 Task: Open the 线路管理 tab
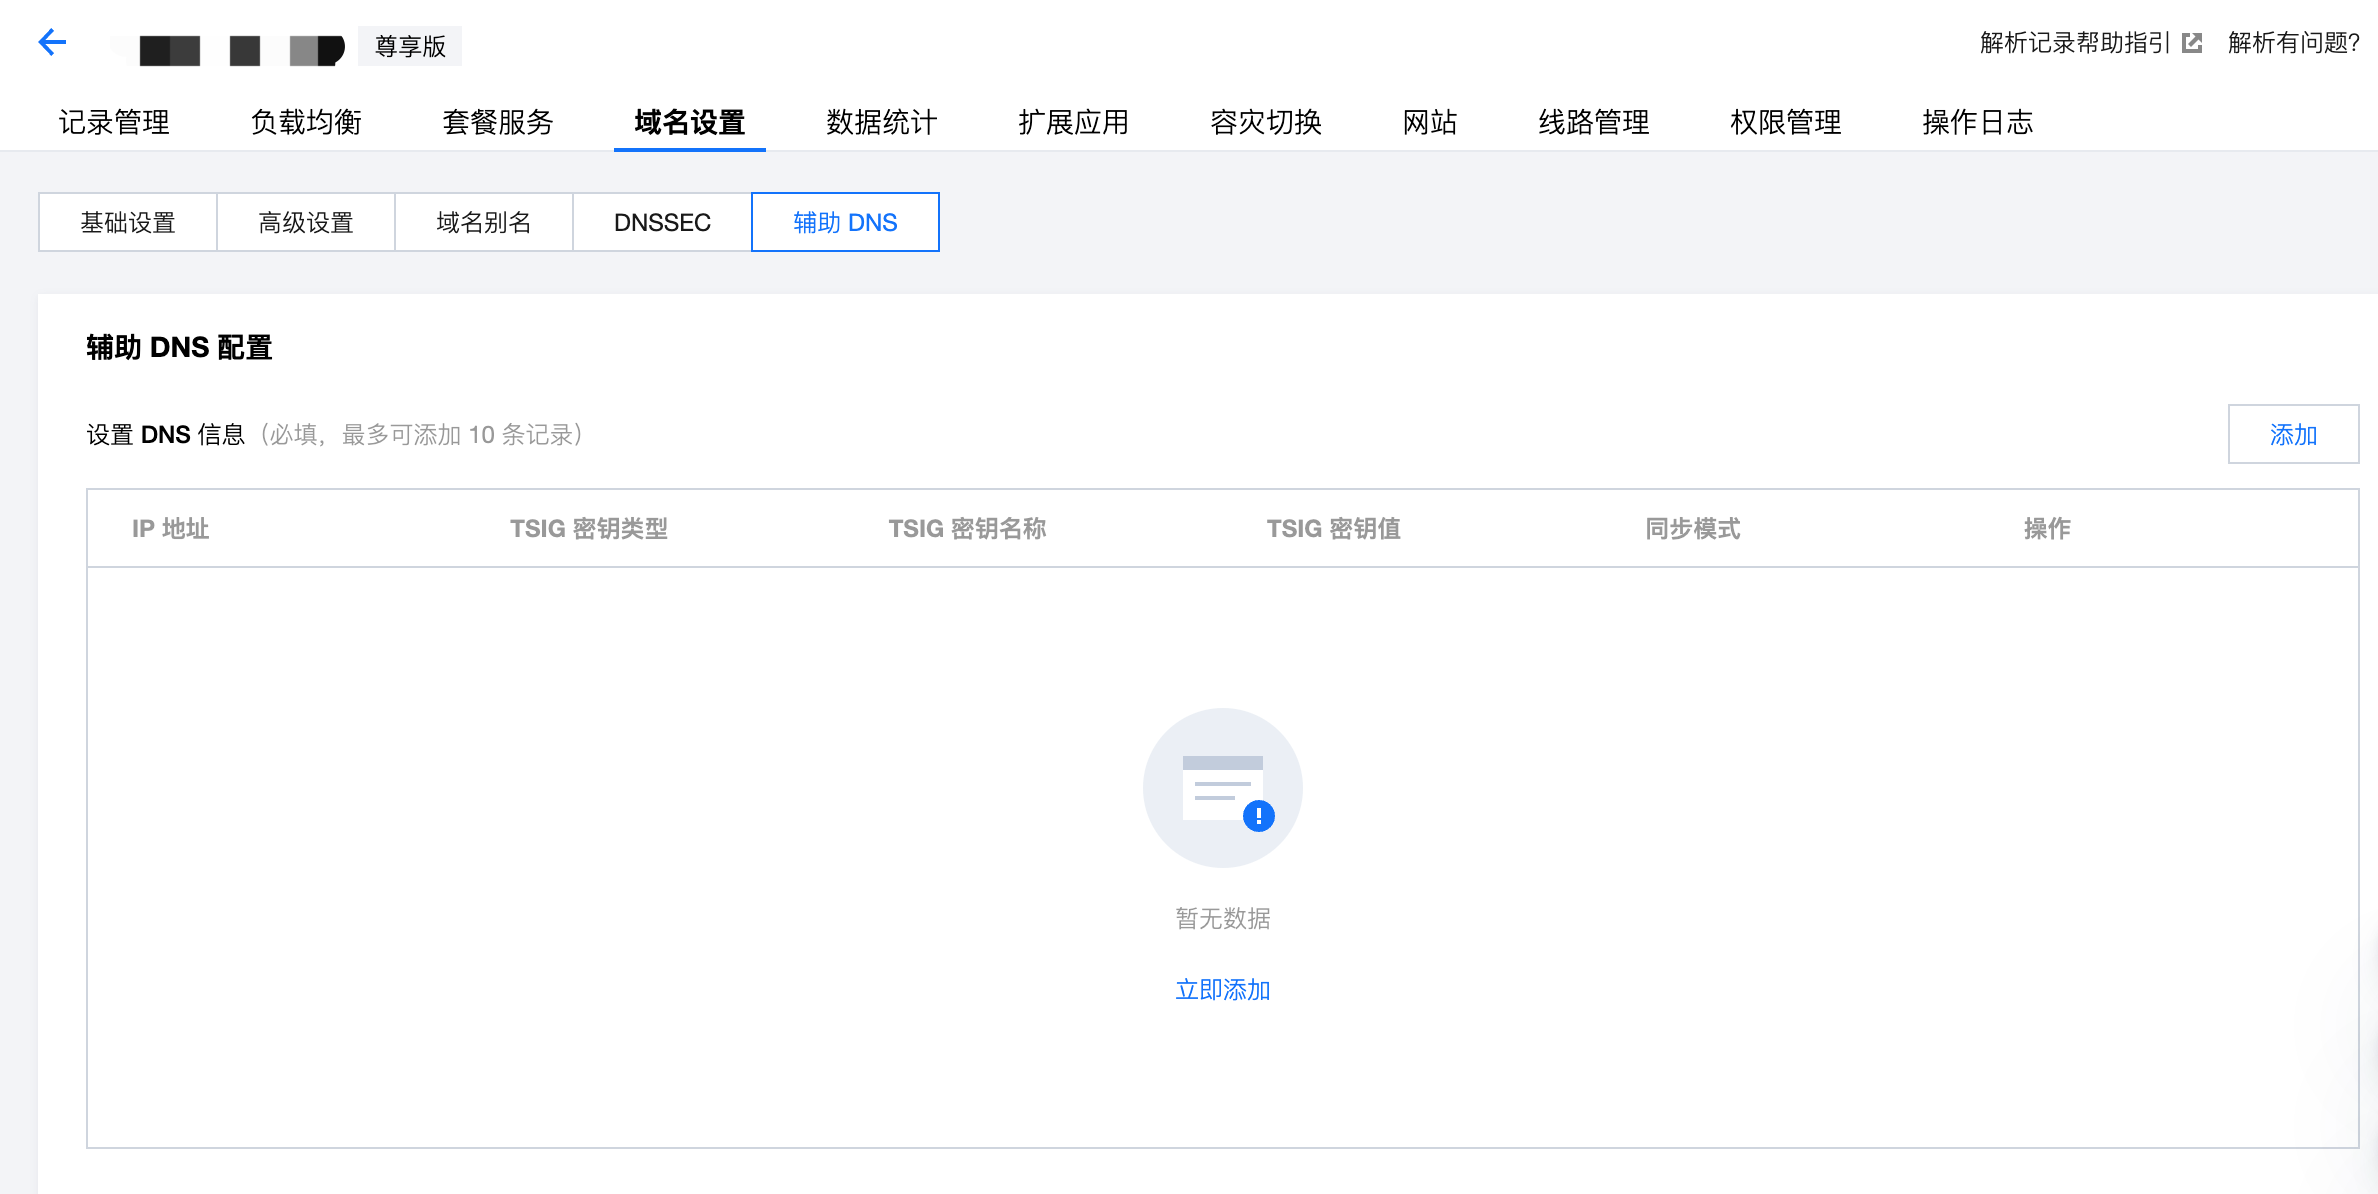[x=1594, y=122]
